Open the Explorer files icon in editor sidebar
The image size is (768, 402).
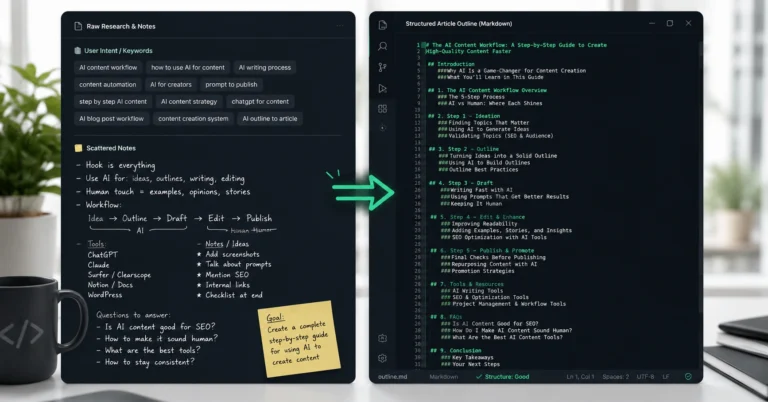pyautogui.click(x=383, y=25)
